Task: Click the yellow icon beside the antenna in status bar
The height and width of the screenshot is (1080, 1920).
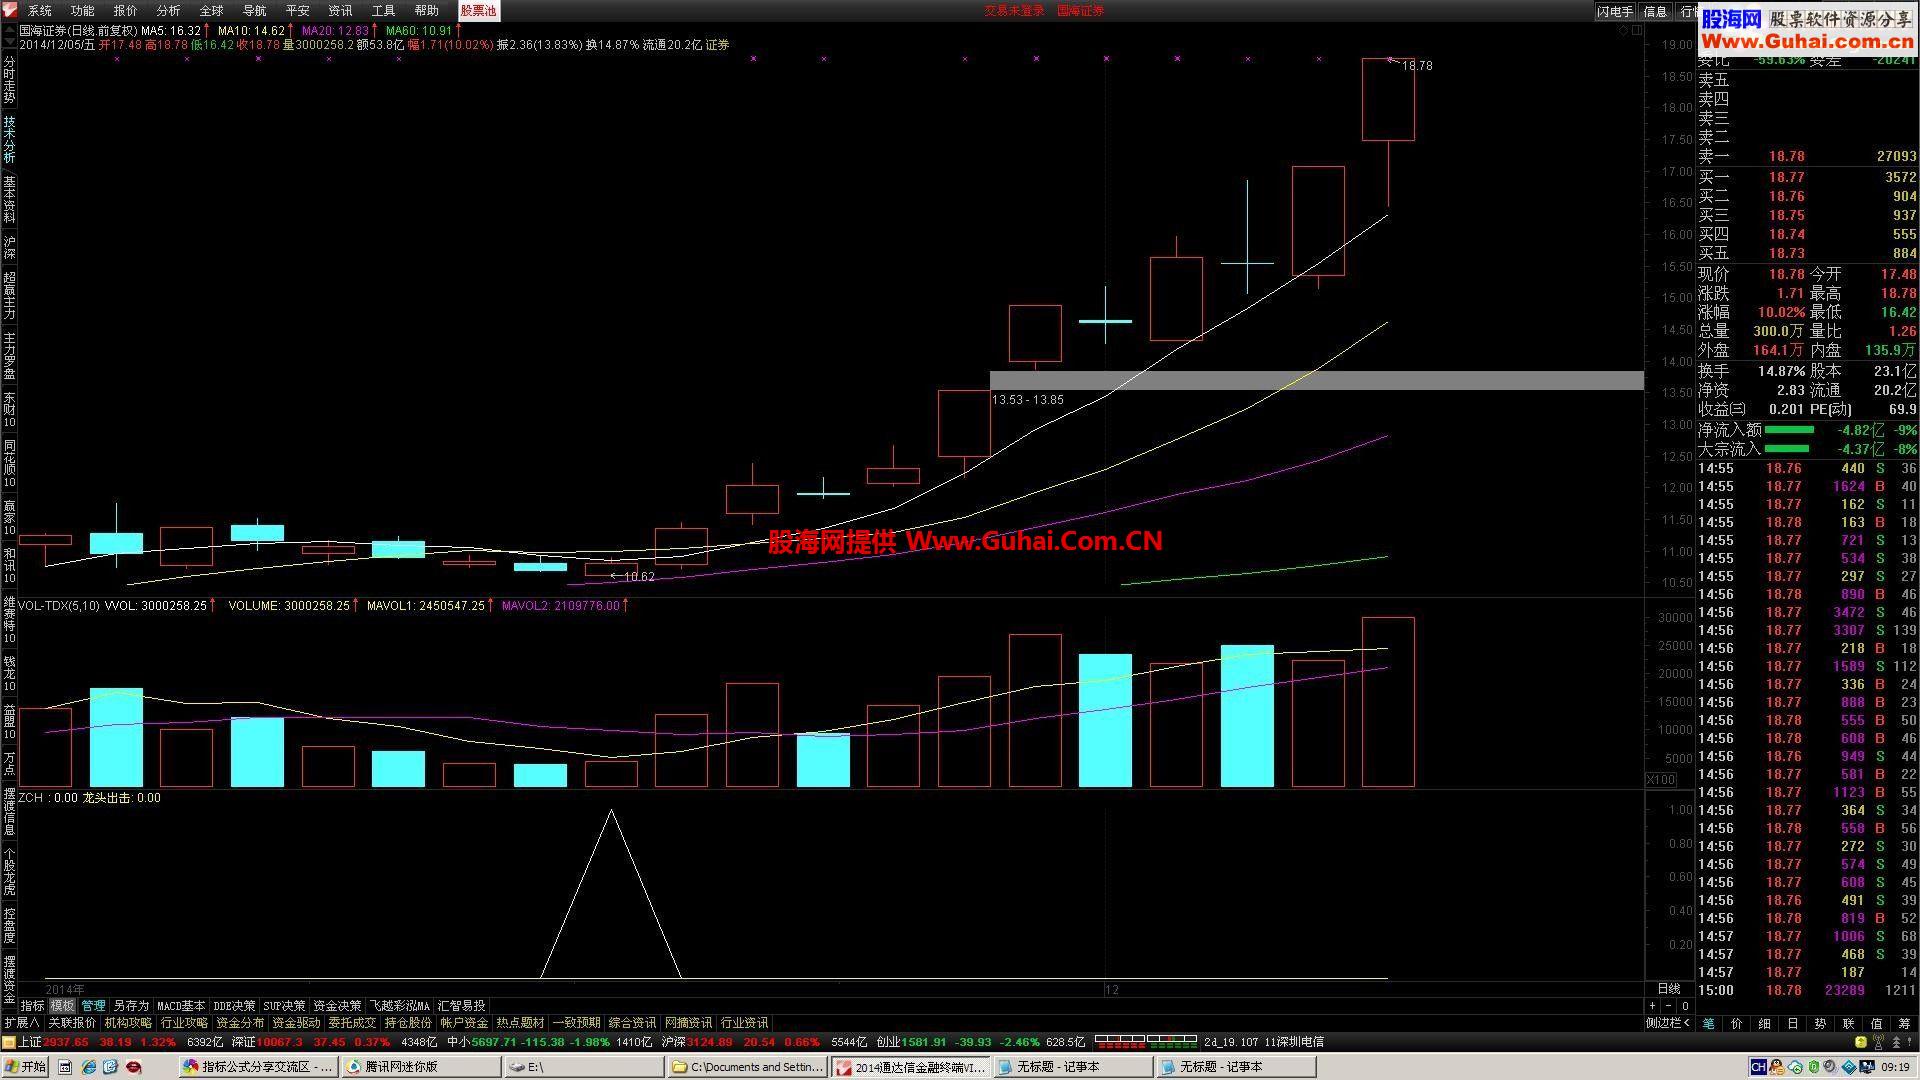Action: (x=1861, y=1042)
